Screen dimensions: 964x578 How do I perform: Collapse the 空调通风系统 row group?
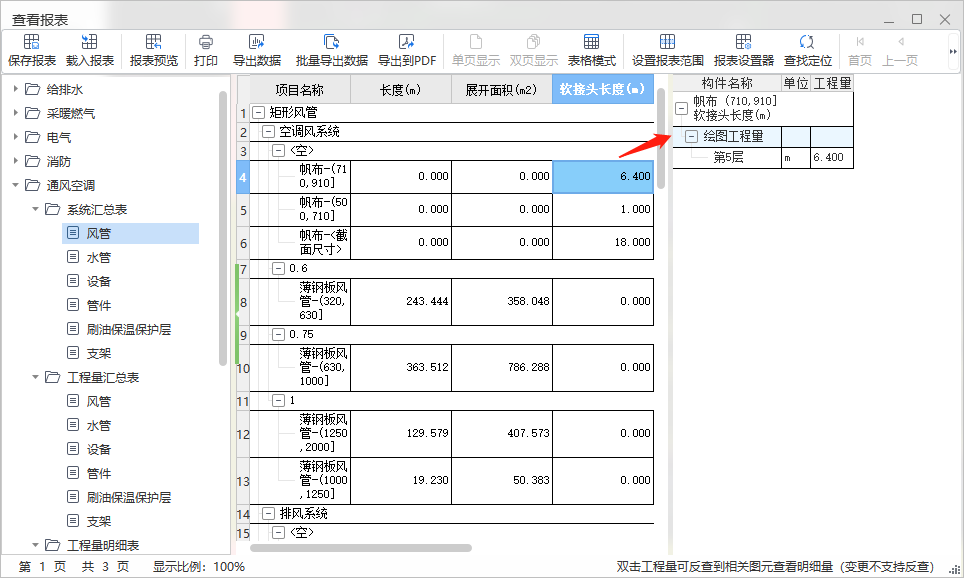click(x=268, y=132)
